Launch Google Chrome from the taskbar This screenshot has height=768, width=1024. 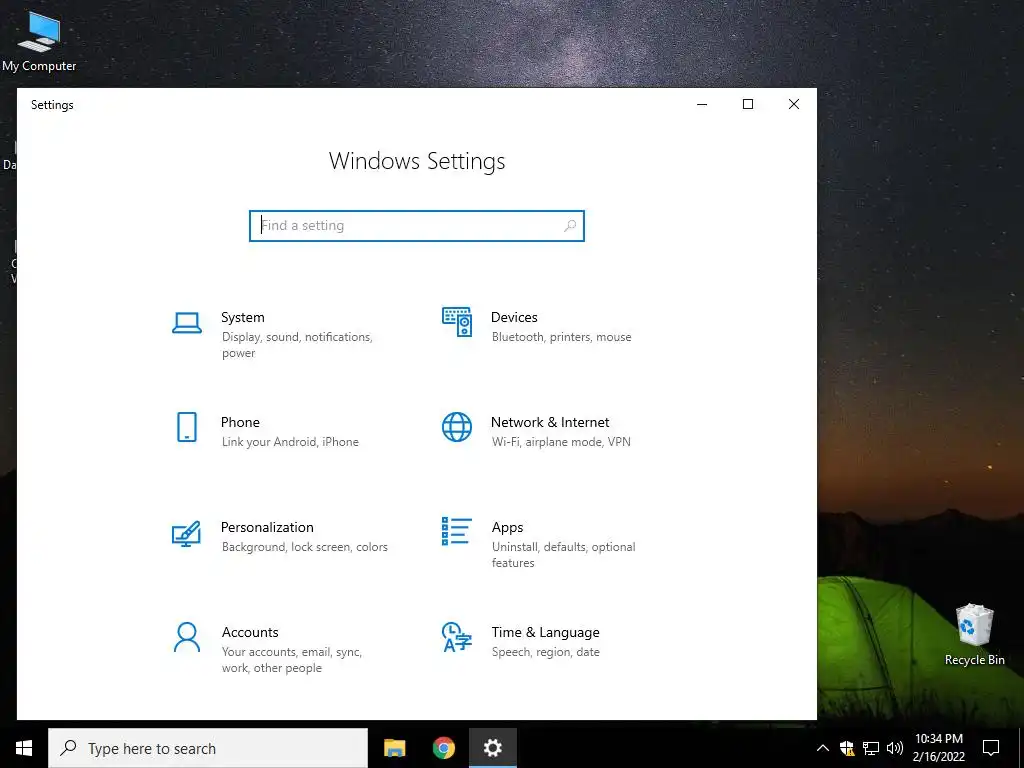click(x=443, y=748)
